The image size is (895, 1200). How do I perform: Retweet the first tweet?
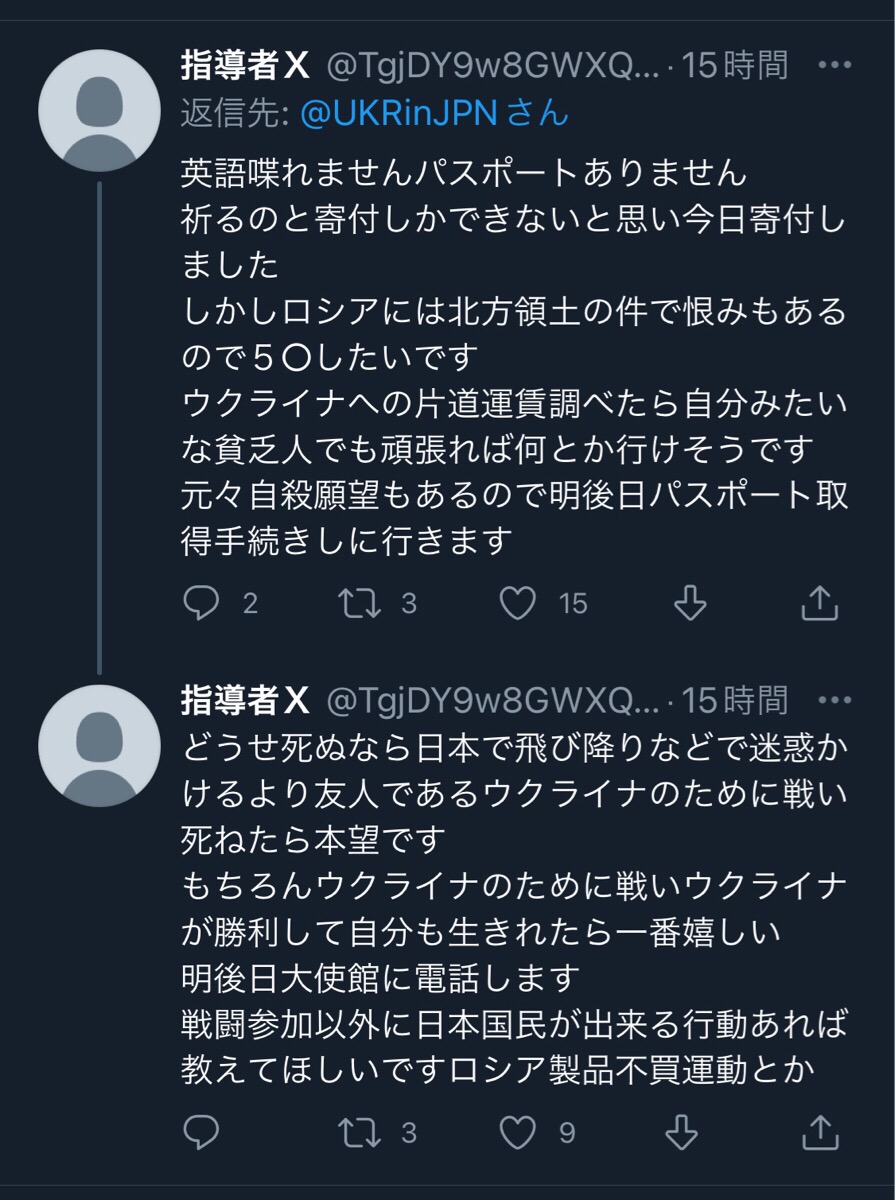(x=361, y=603)
